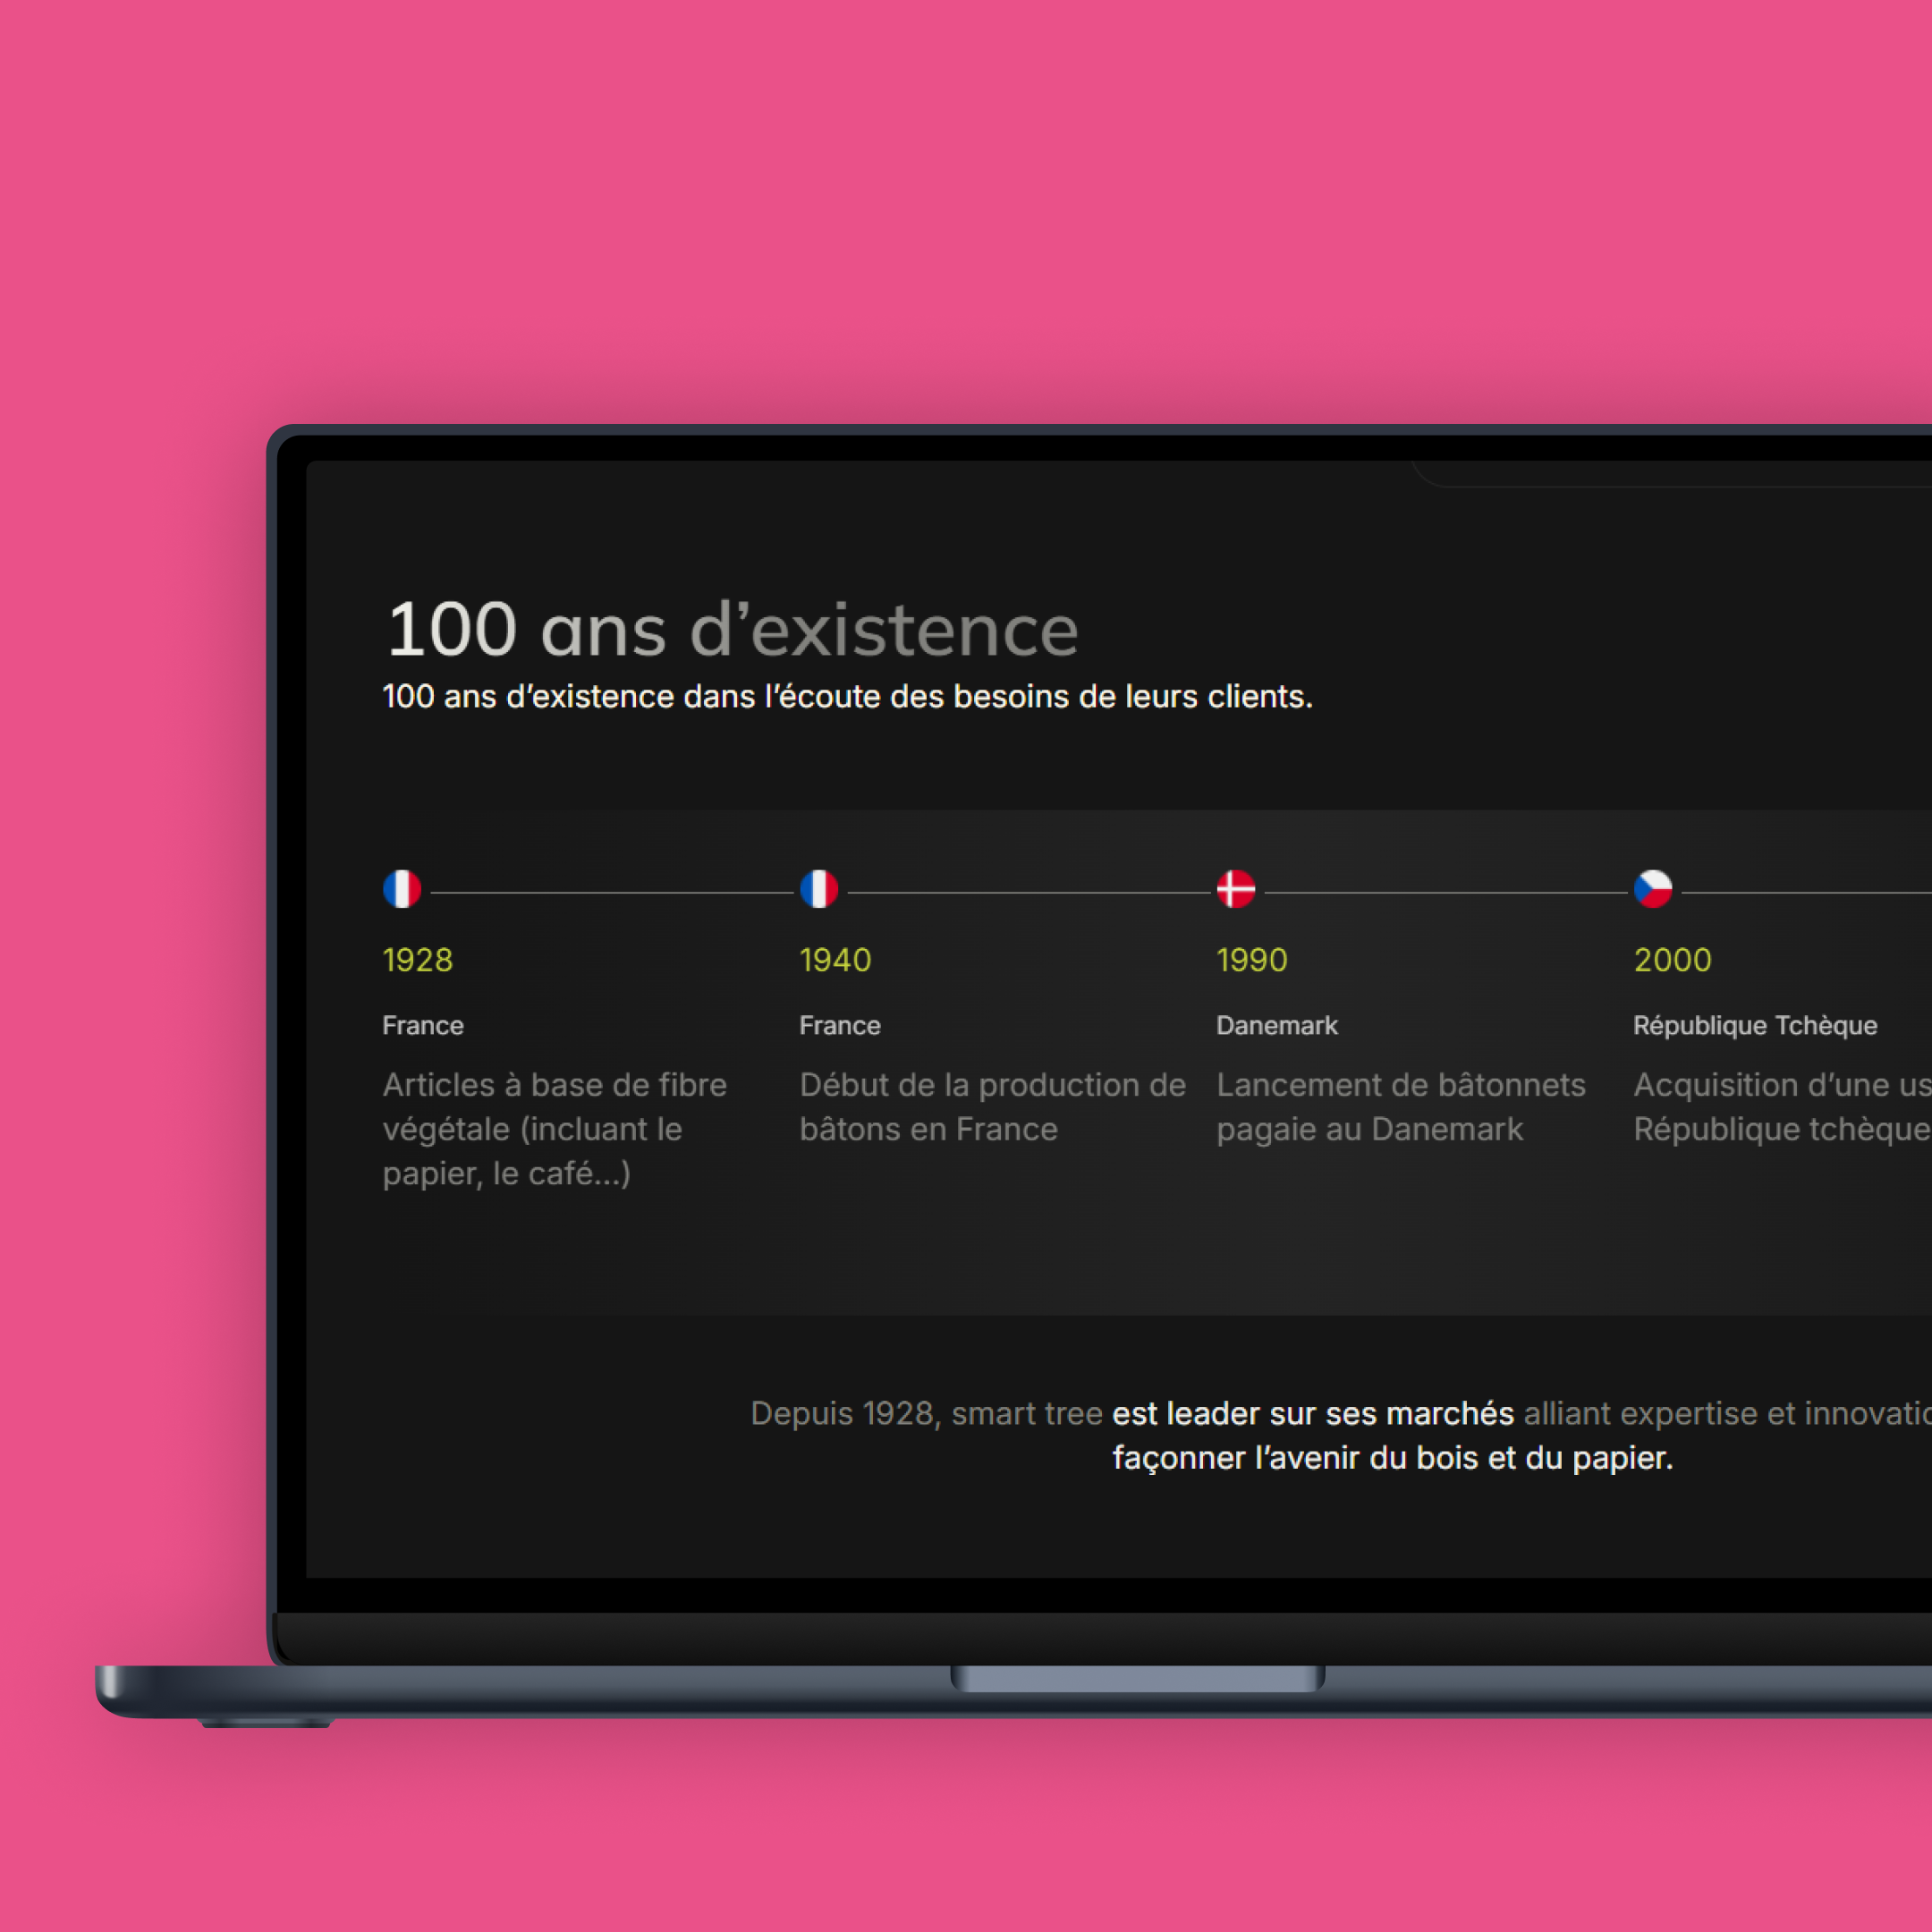The image size is (1932, 1932).
Task: Click the Danish flag icon
Action: tap(1235, 888)
